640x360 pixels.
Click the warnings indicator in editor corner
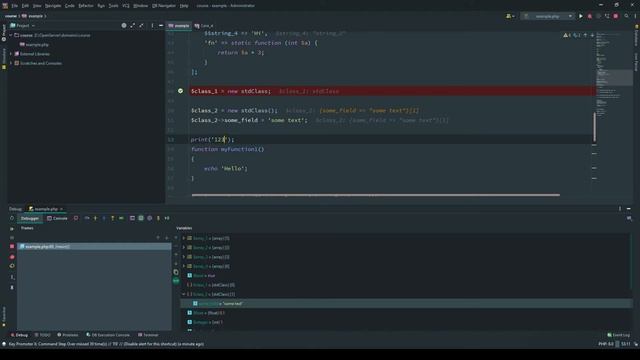(x=567, y=35)
